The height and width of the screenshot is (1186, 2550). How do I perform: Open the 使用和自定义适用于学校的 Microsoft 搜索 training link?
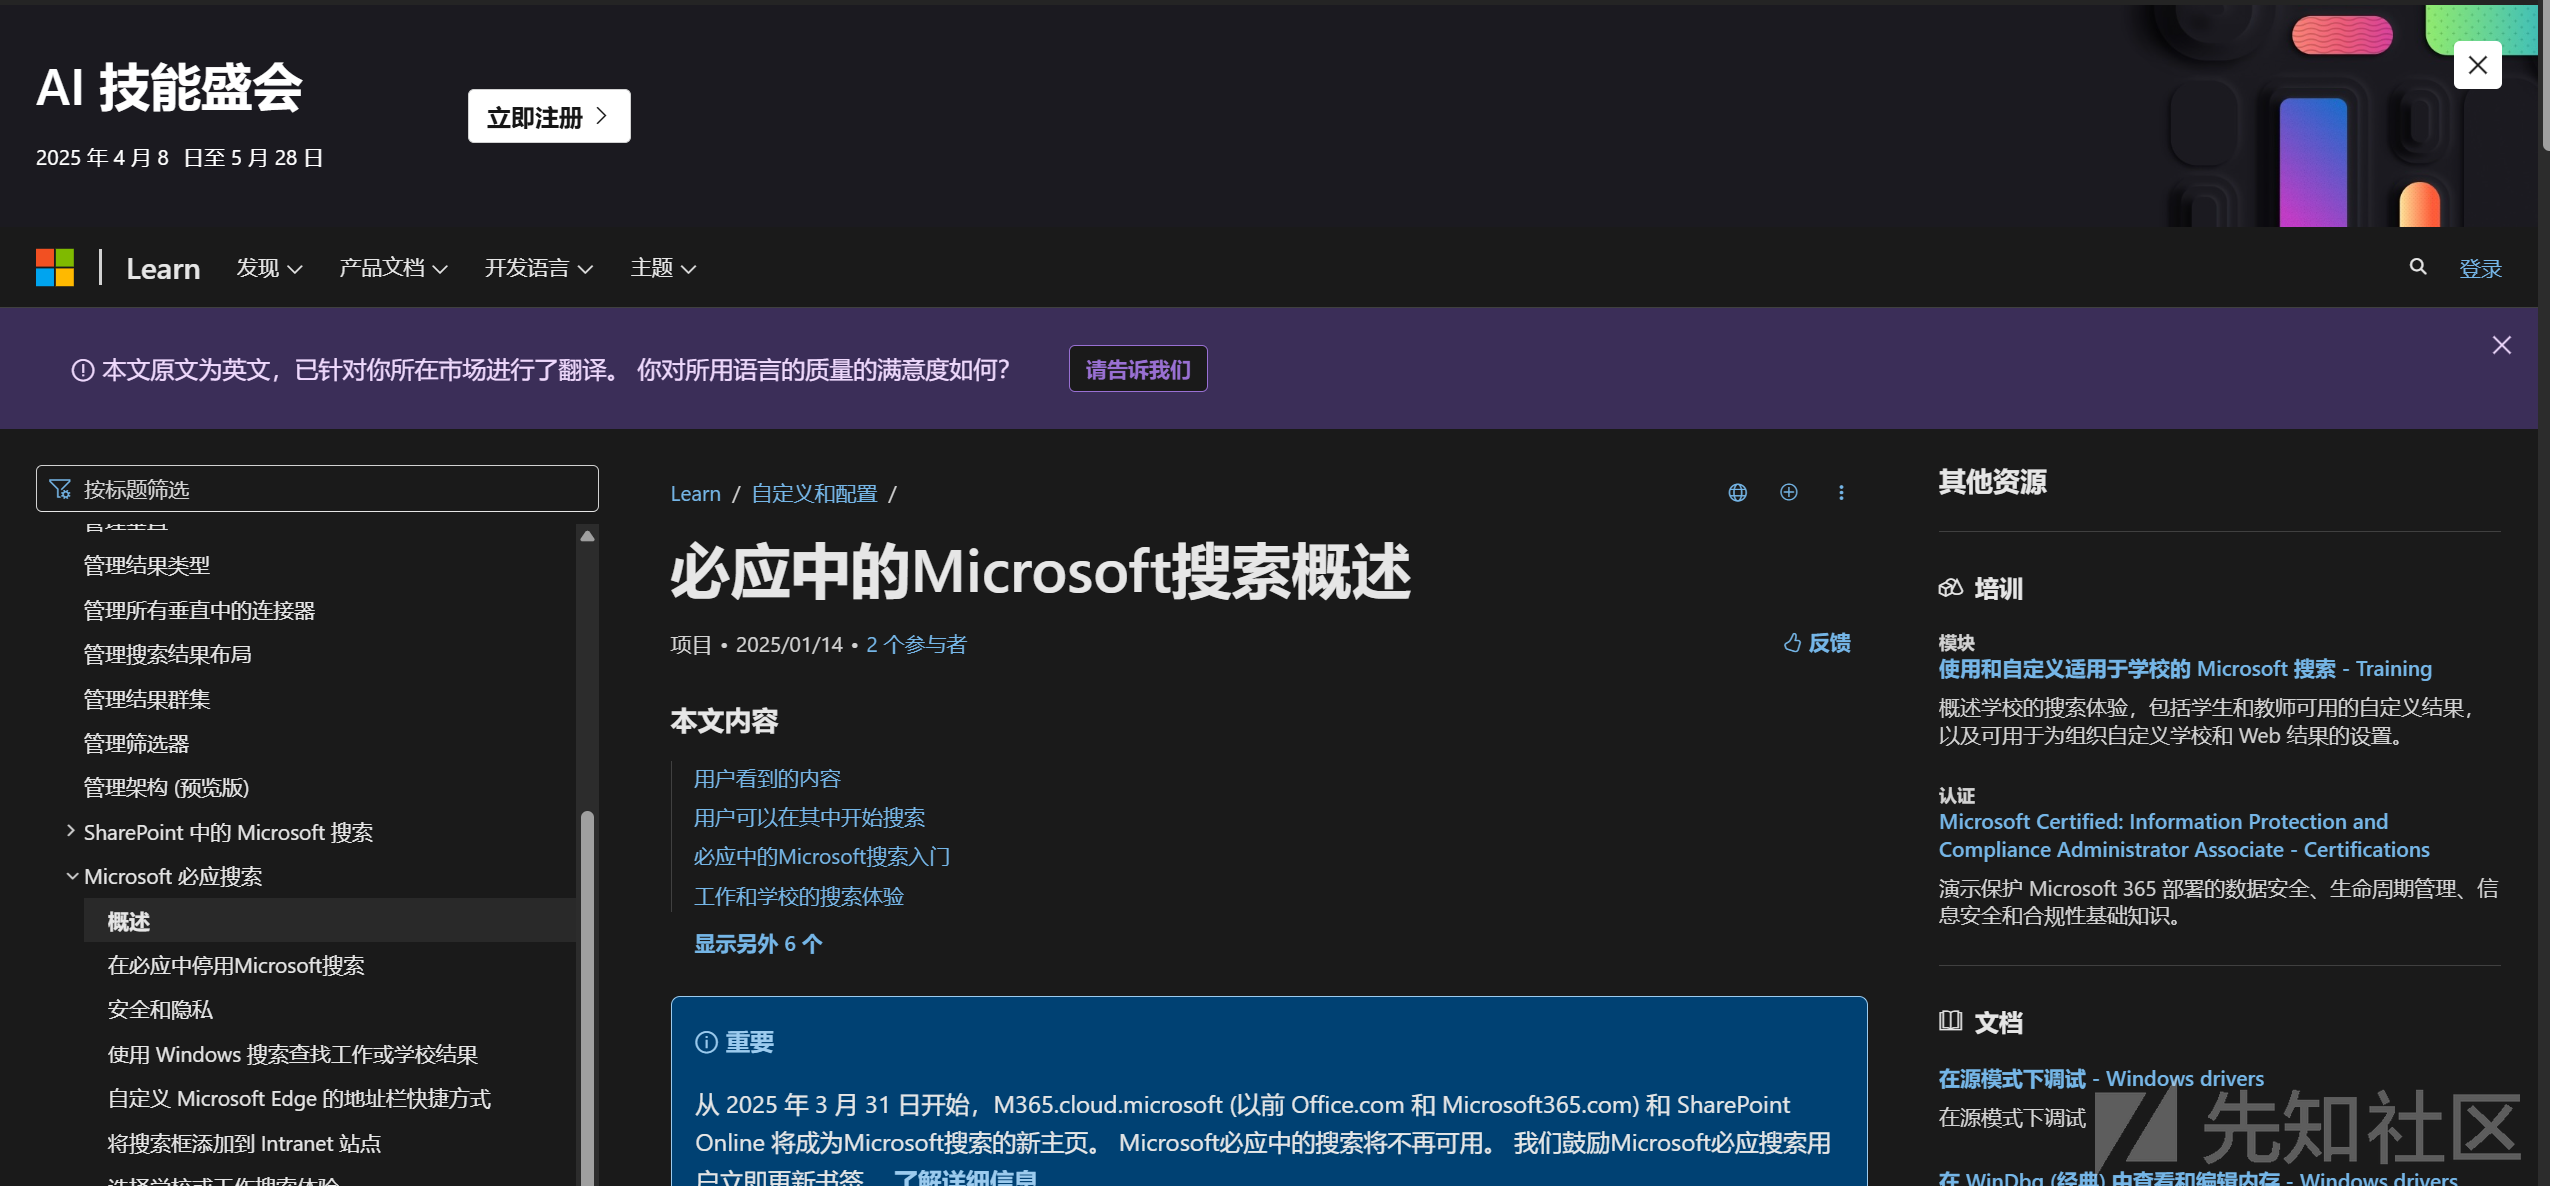[2185, 669]
